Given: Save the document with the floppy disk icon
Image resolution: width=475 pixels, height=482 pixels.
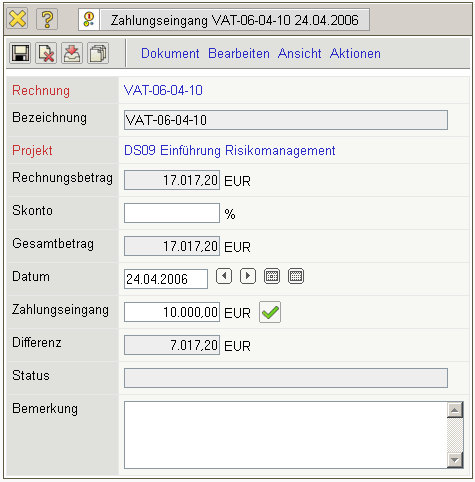Looking at the screenshot, I should point(20,53).
